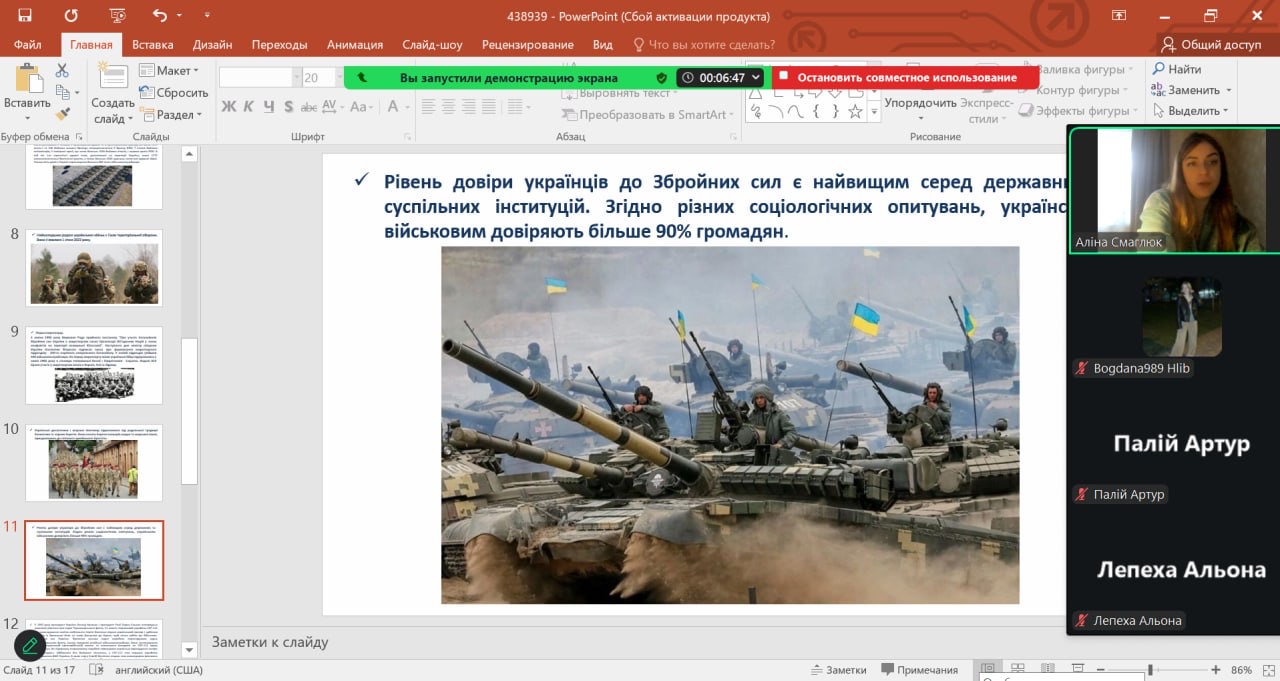Click the Undo arrow icon
This screenshot has height=681, width=1280.
click(x=160, y=16)
